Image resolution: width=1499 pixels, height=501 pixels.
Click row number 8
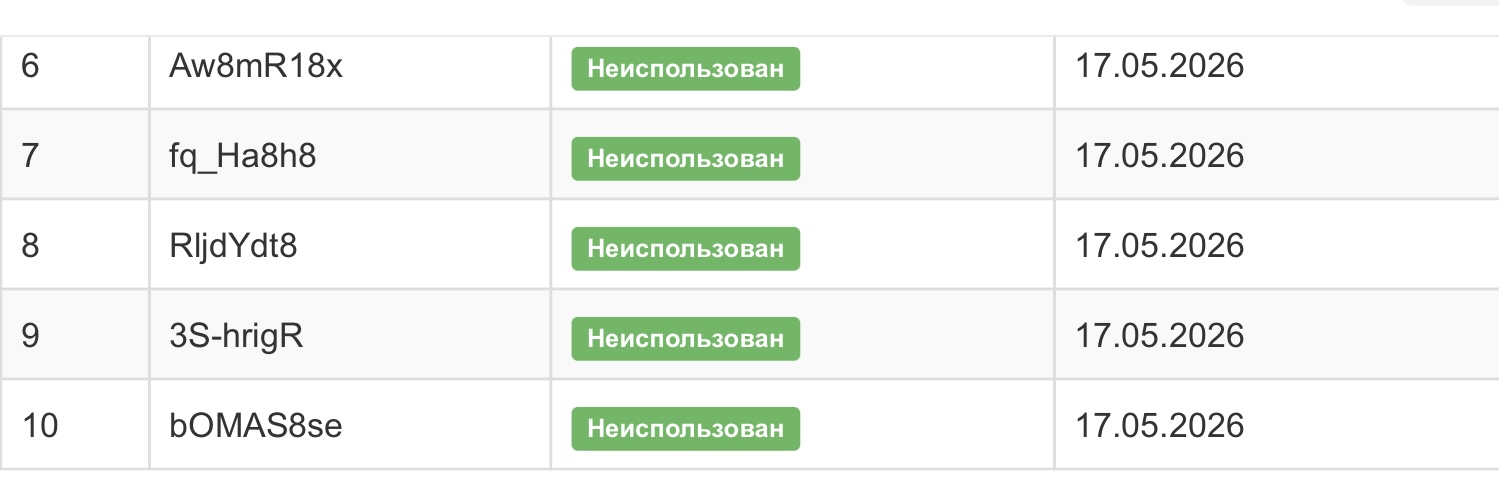pos(30,247)
